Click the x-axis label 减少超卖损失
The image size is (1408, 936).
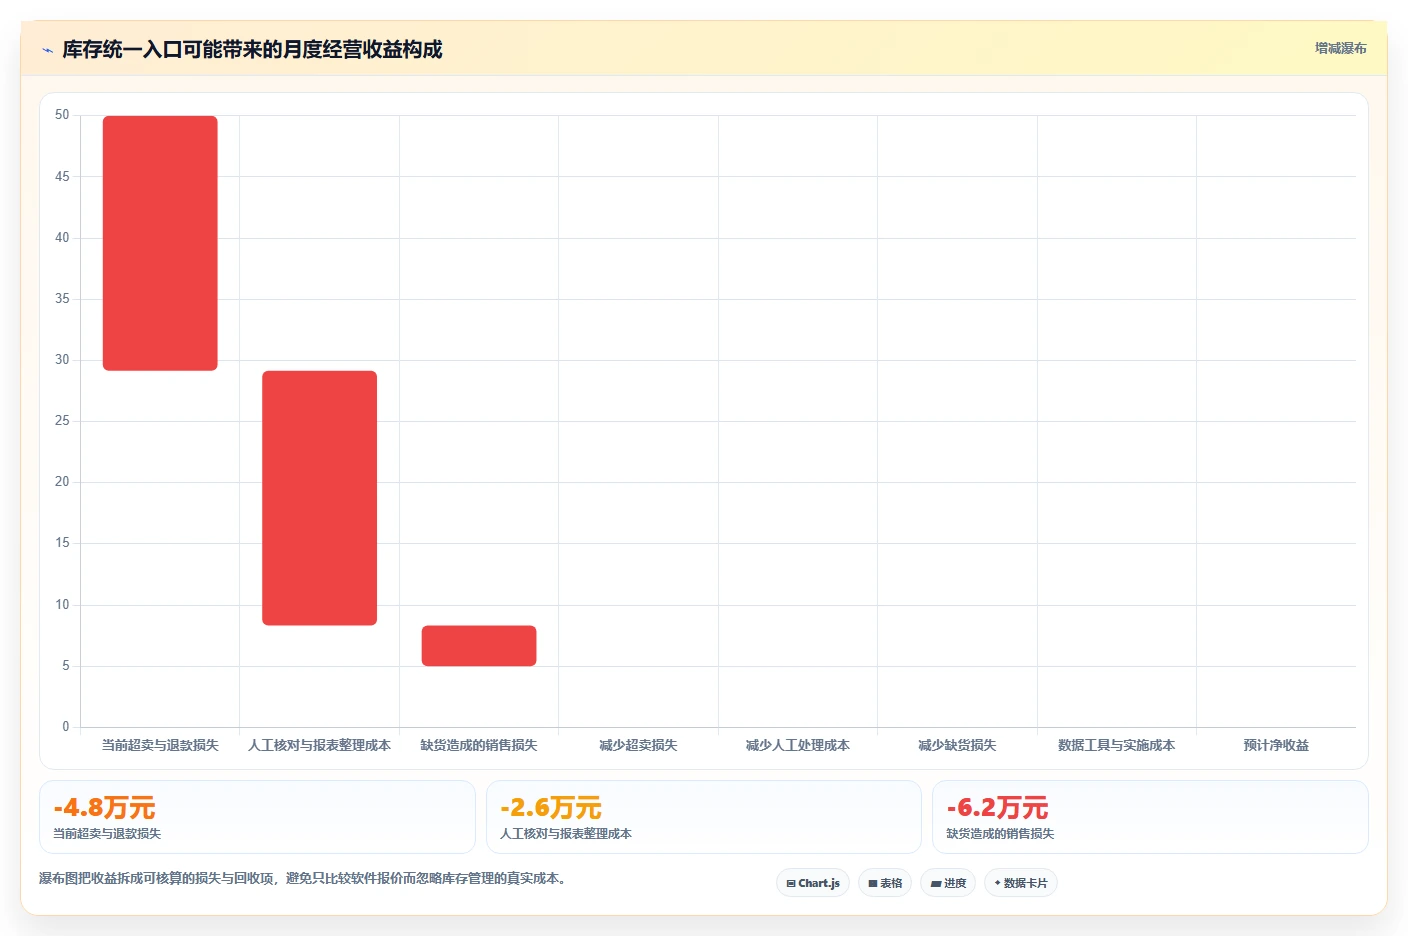[x=638, y=745]
